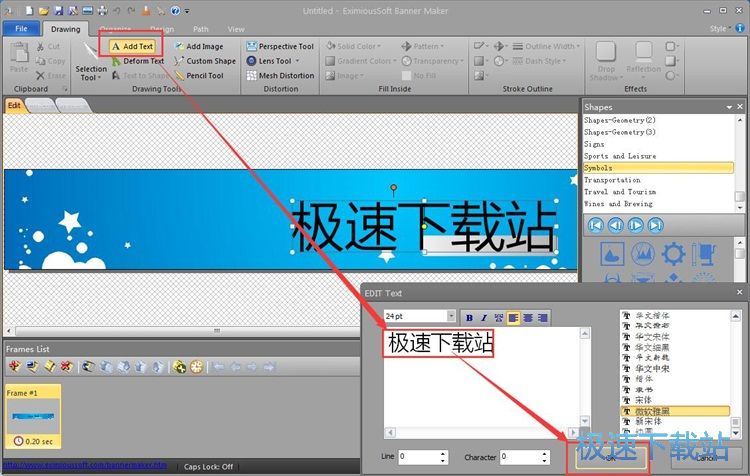Image resolution: width=750 pixels, height=476 pixels.
Task: Go to first shapes page
Action: point(596,225)
